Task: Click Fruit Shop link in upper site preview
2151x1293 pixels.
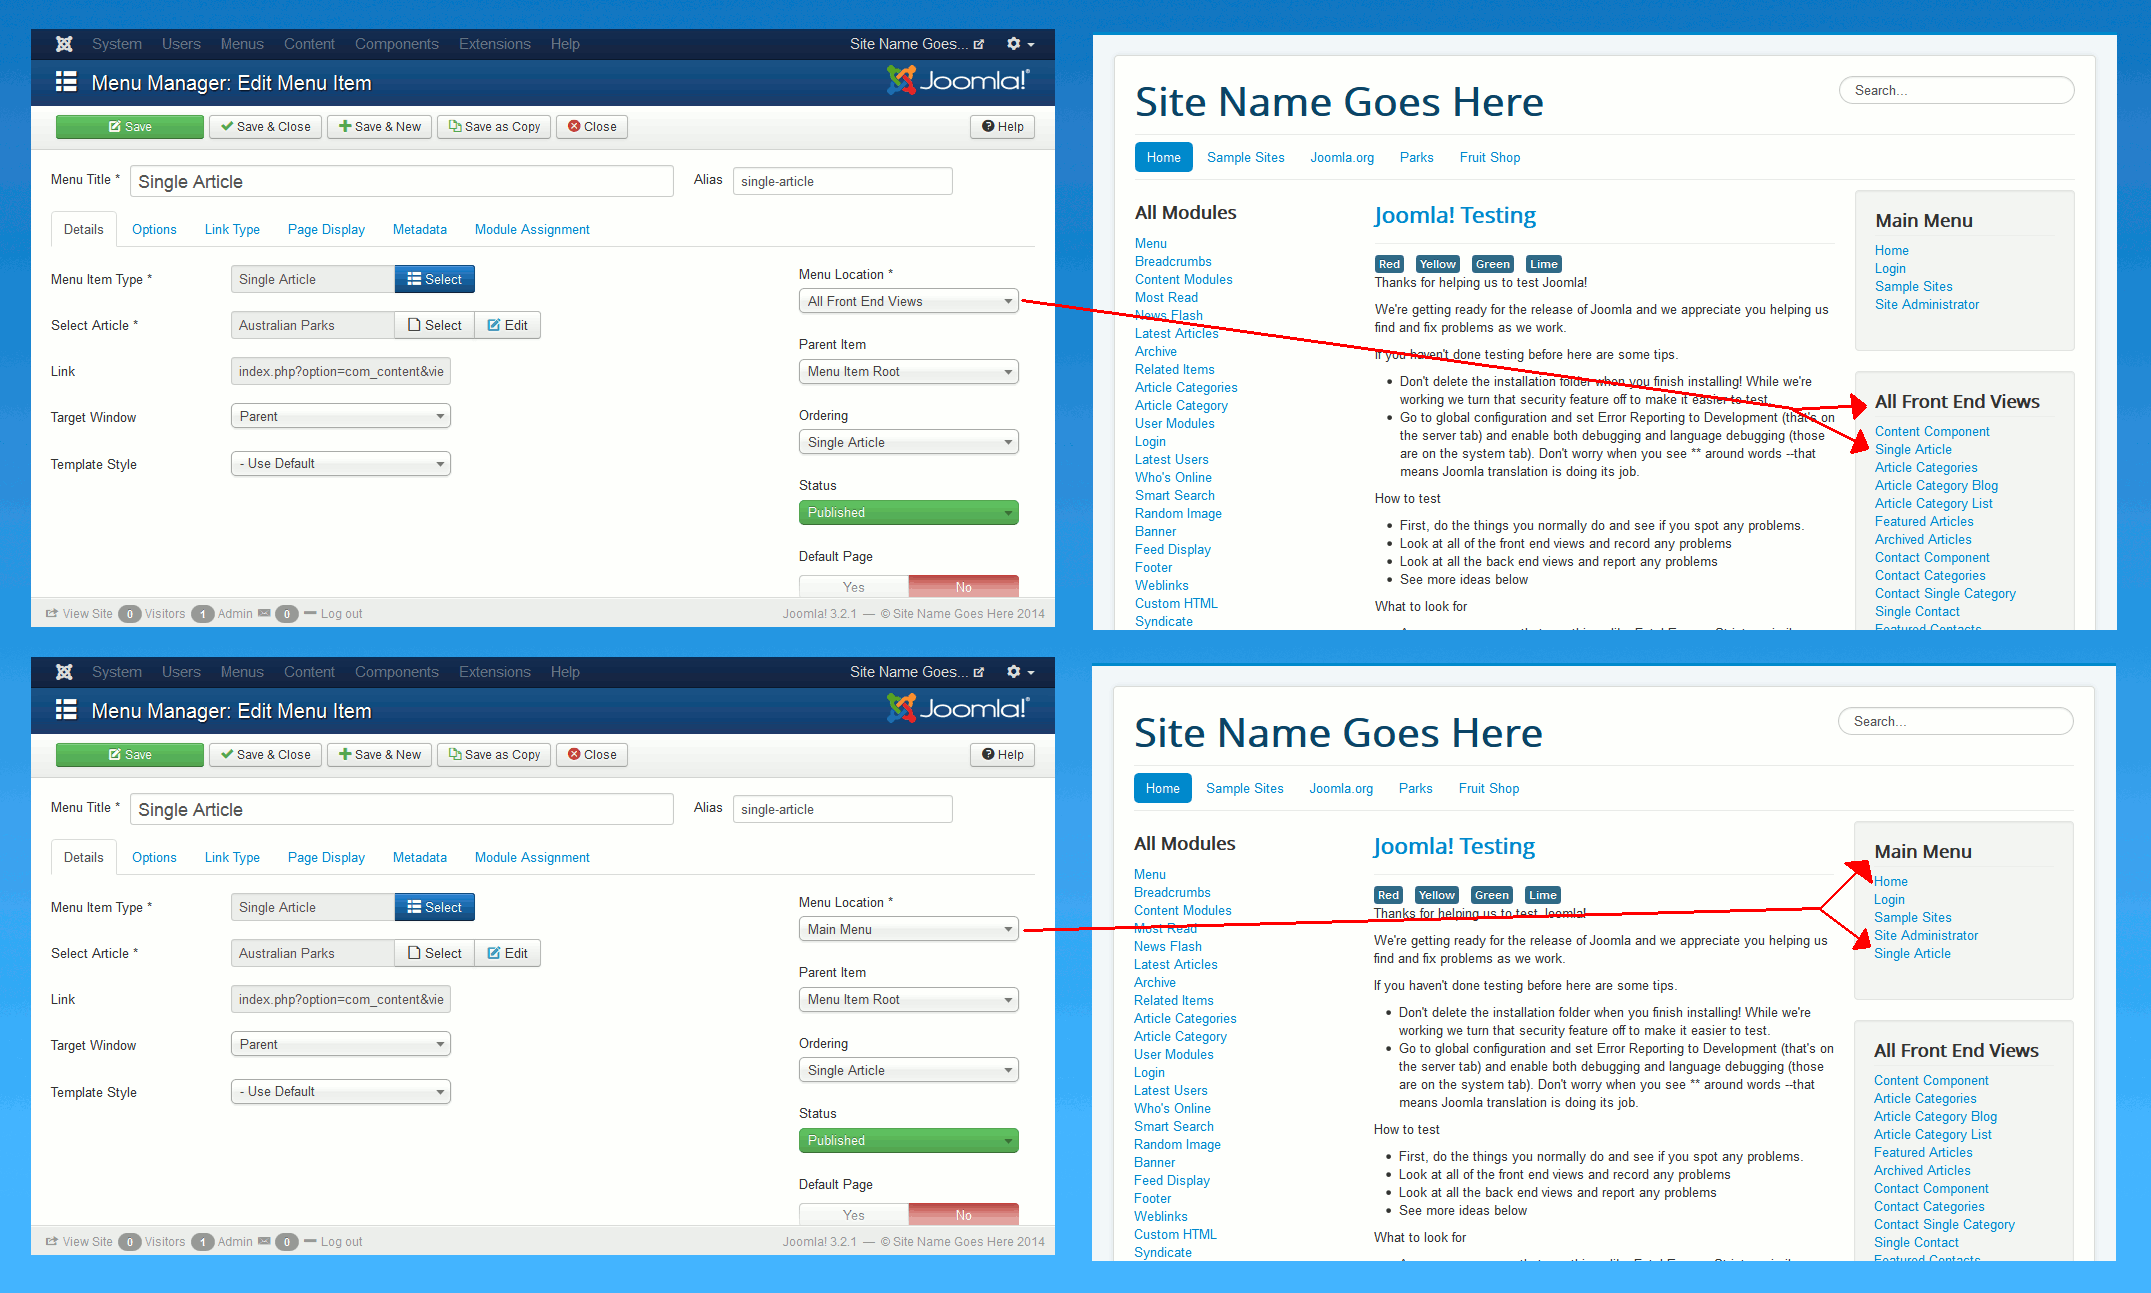Action: tap(1489, 157)
